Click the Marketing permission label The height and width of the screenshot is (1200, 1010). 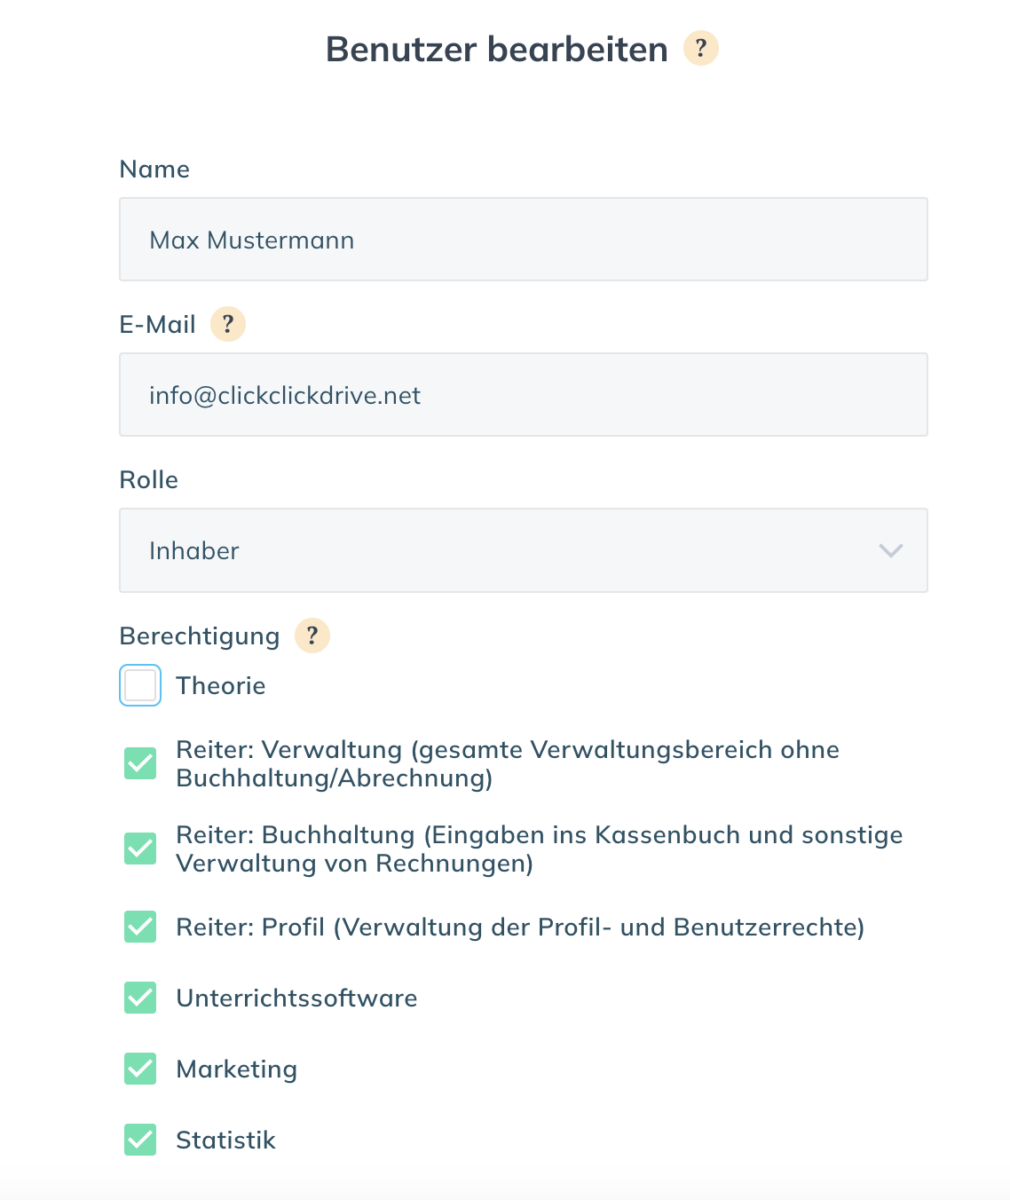point(237,1069)
